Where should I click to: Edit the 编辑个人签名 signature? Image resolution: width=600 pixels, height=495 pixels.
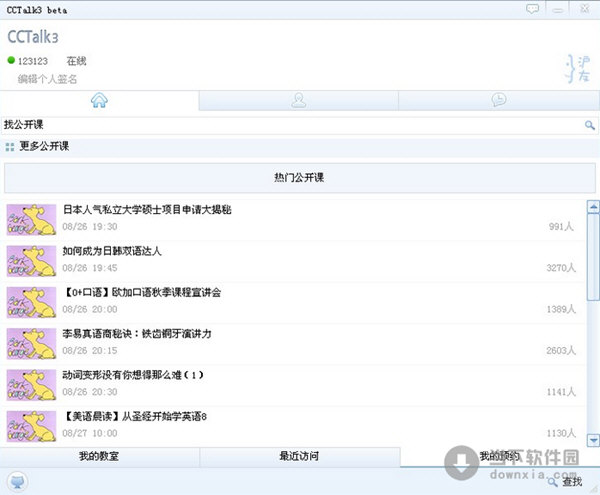click(47, 79)
